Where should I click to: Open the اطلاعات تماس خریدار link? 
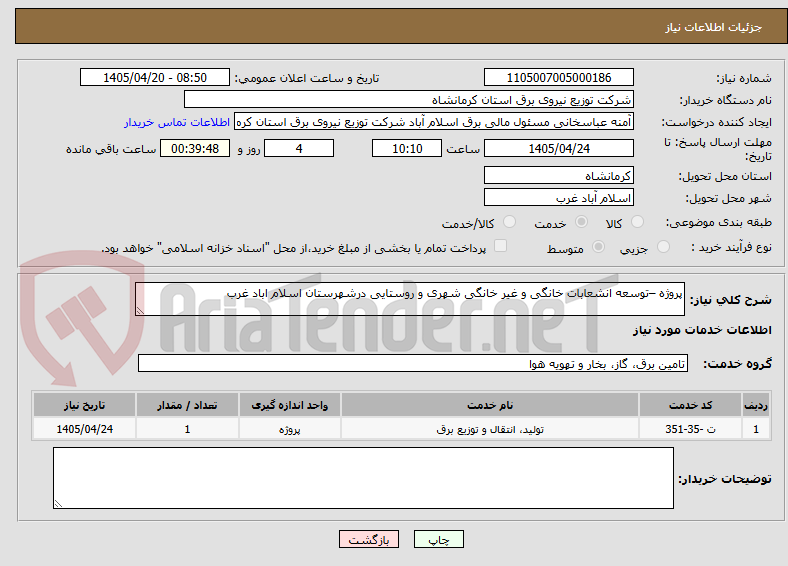[177, 122]
